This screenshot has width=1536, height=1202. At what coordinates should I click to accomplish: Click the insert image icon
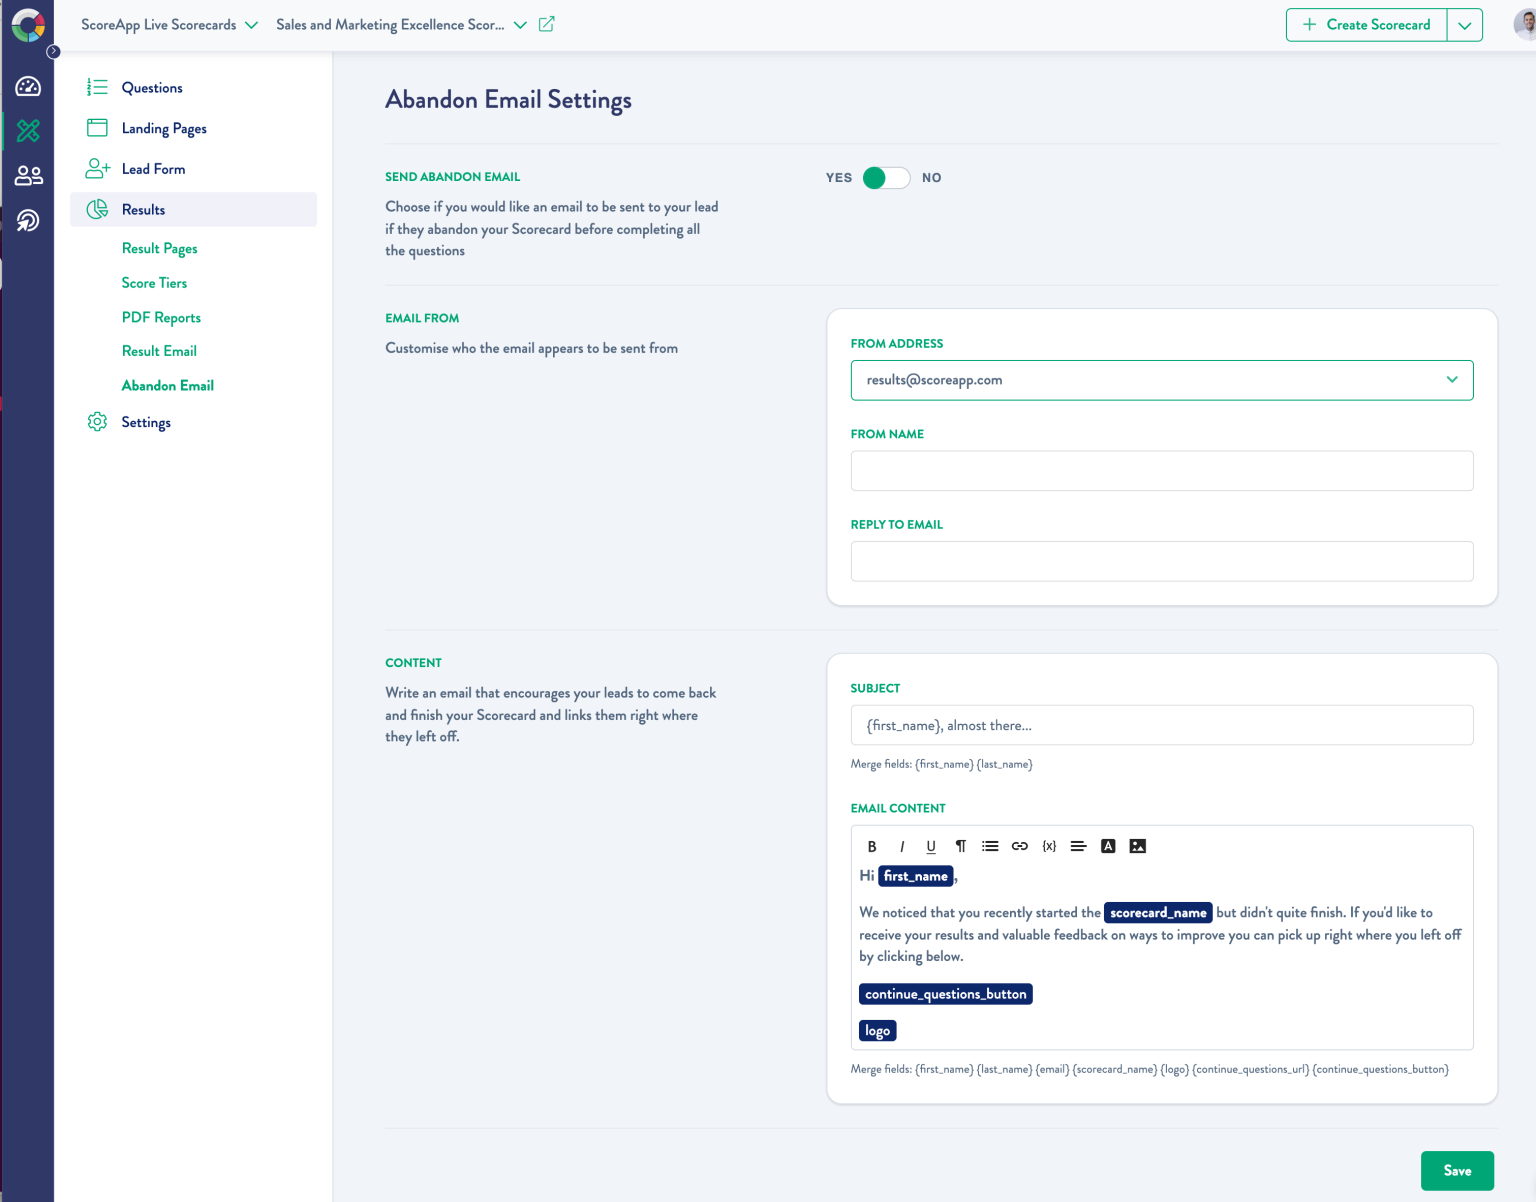coord(1138,846)
